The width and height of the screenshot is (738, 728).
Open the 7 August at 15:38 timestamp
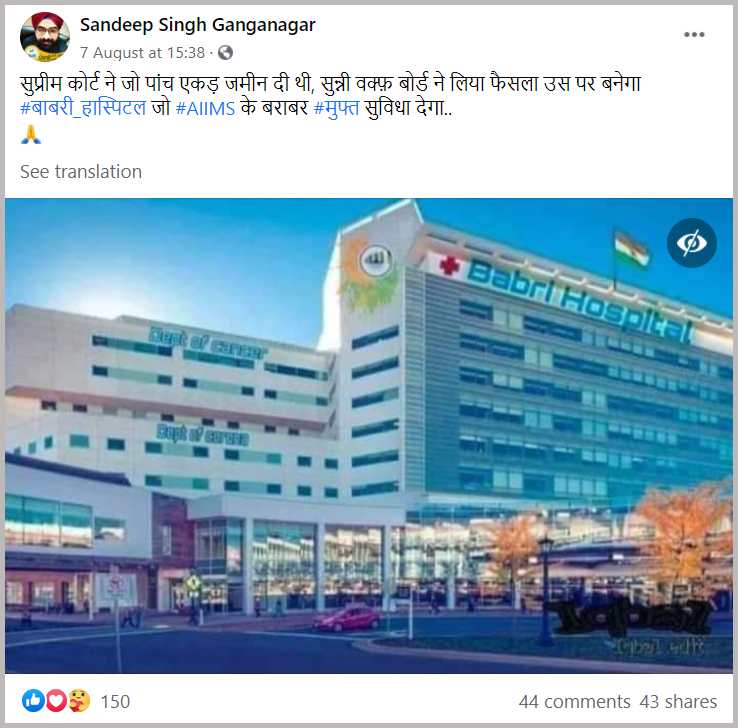click(143, 53)
